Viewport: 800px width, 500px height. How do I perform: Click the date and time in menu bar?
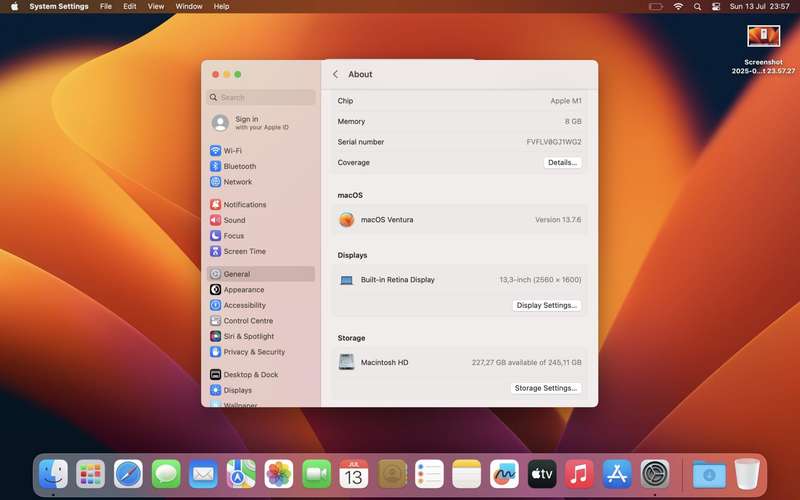click(760, 6)
